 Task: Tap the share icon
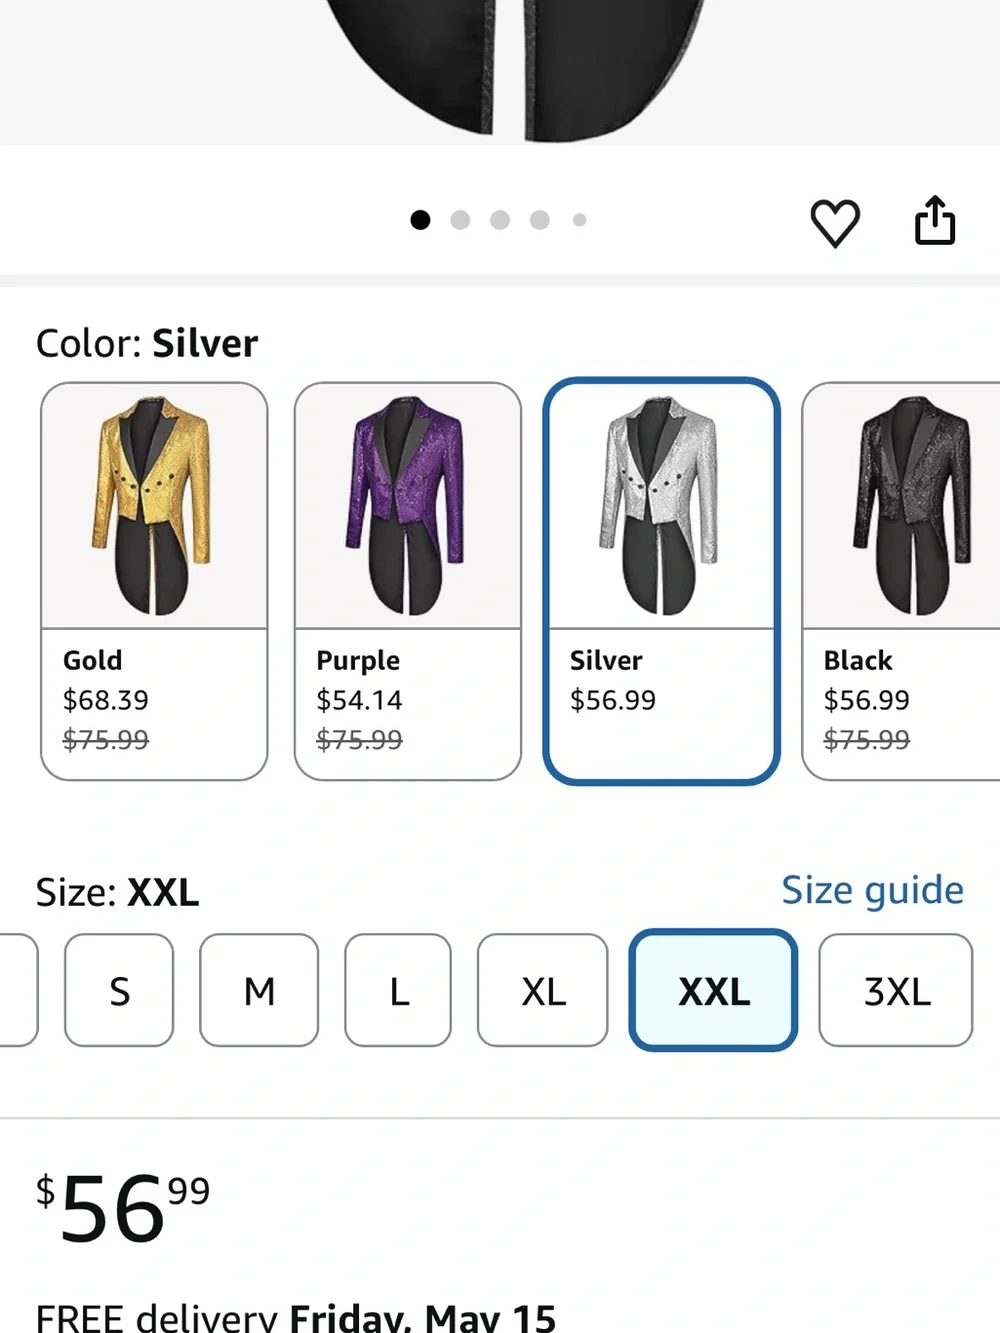935,220
